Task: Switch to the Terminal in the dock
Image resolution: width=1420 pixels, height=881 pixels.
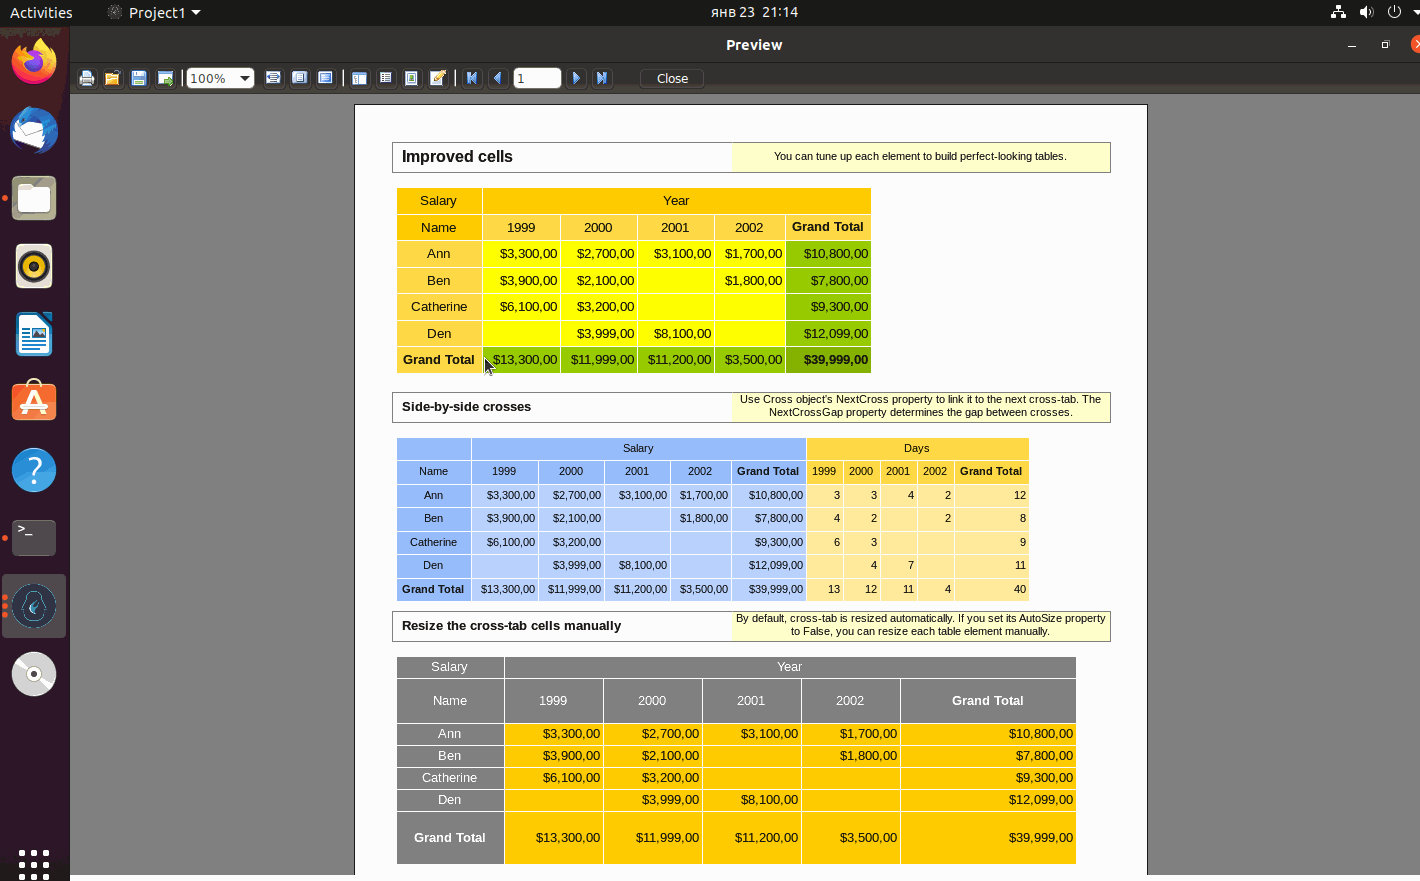Action: coord(34,538)
